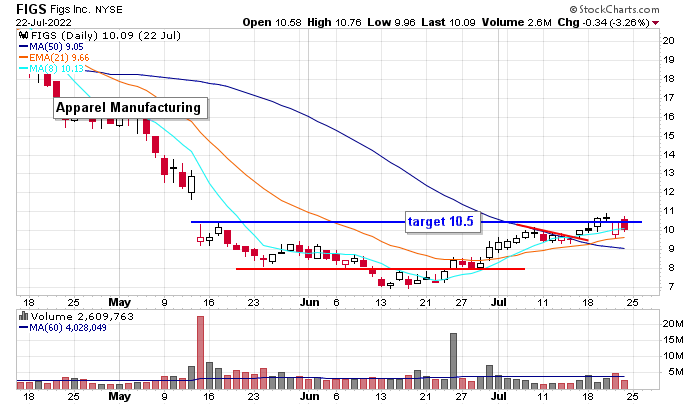
Task: Click the 5M volume axis label
Action: tap(675, 372)
